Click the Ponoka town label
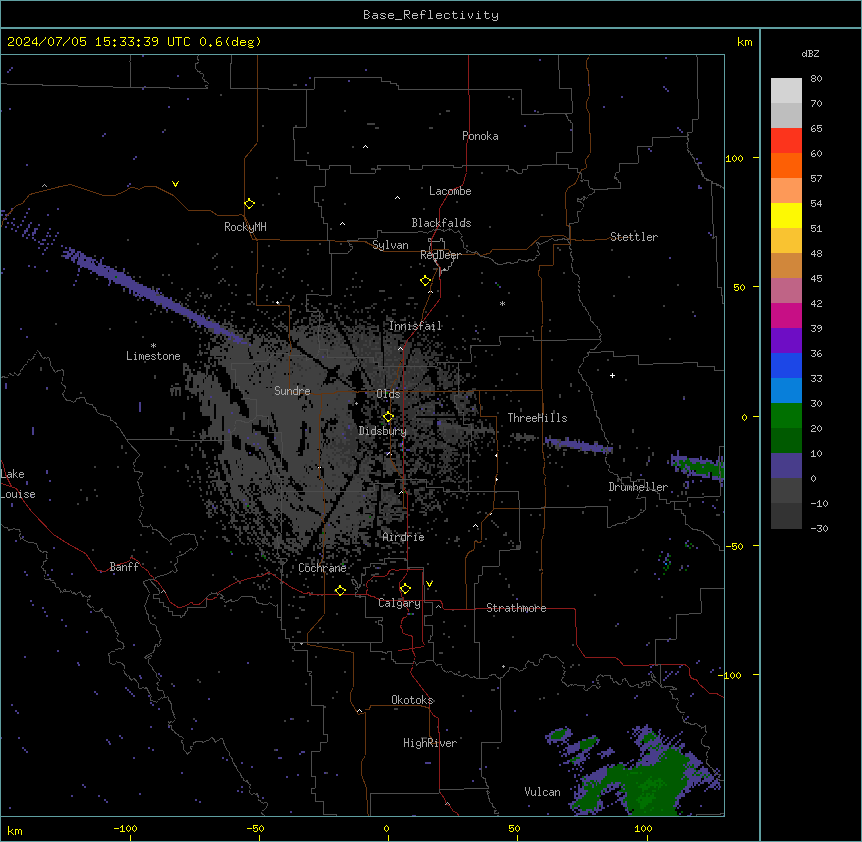The width and height of the screenshot is (862, 842). (480, 136)
